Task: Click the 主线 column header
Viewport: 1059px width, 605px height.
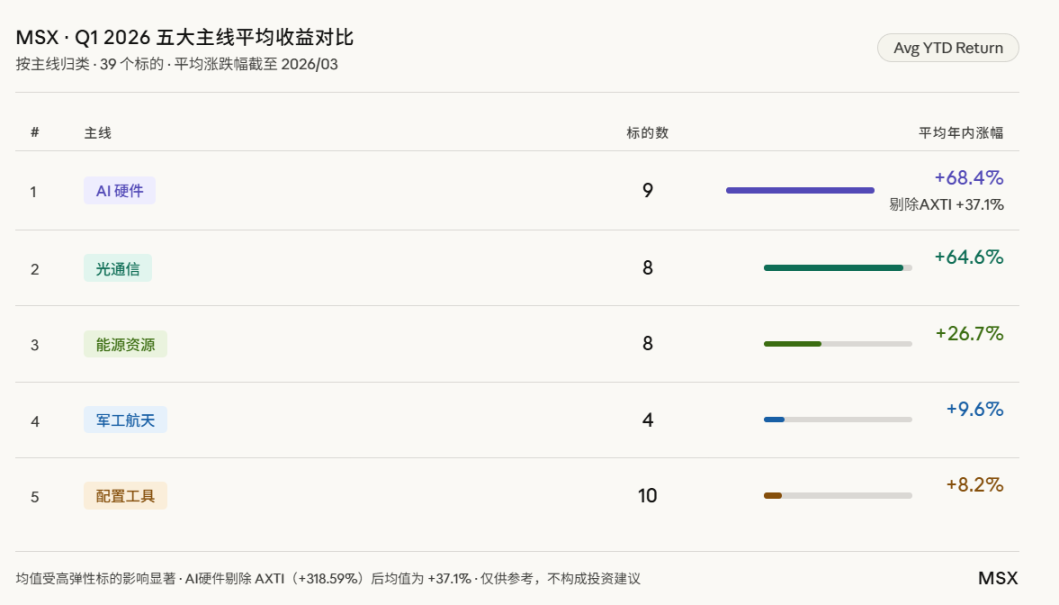Action: [97, 133]
